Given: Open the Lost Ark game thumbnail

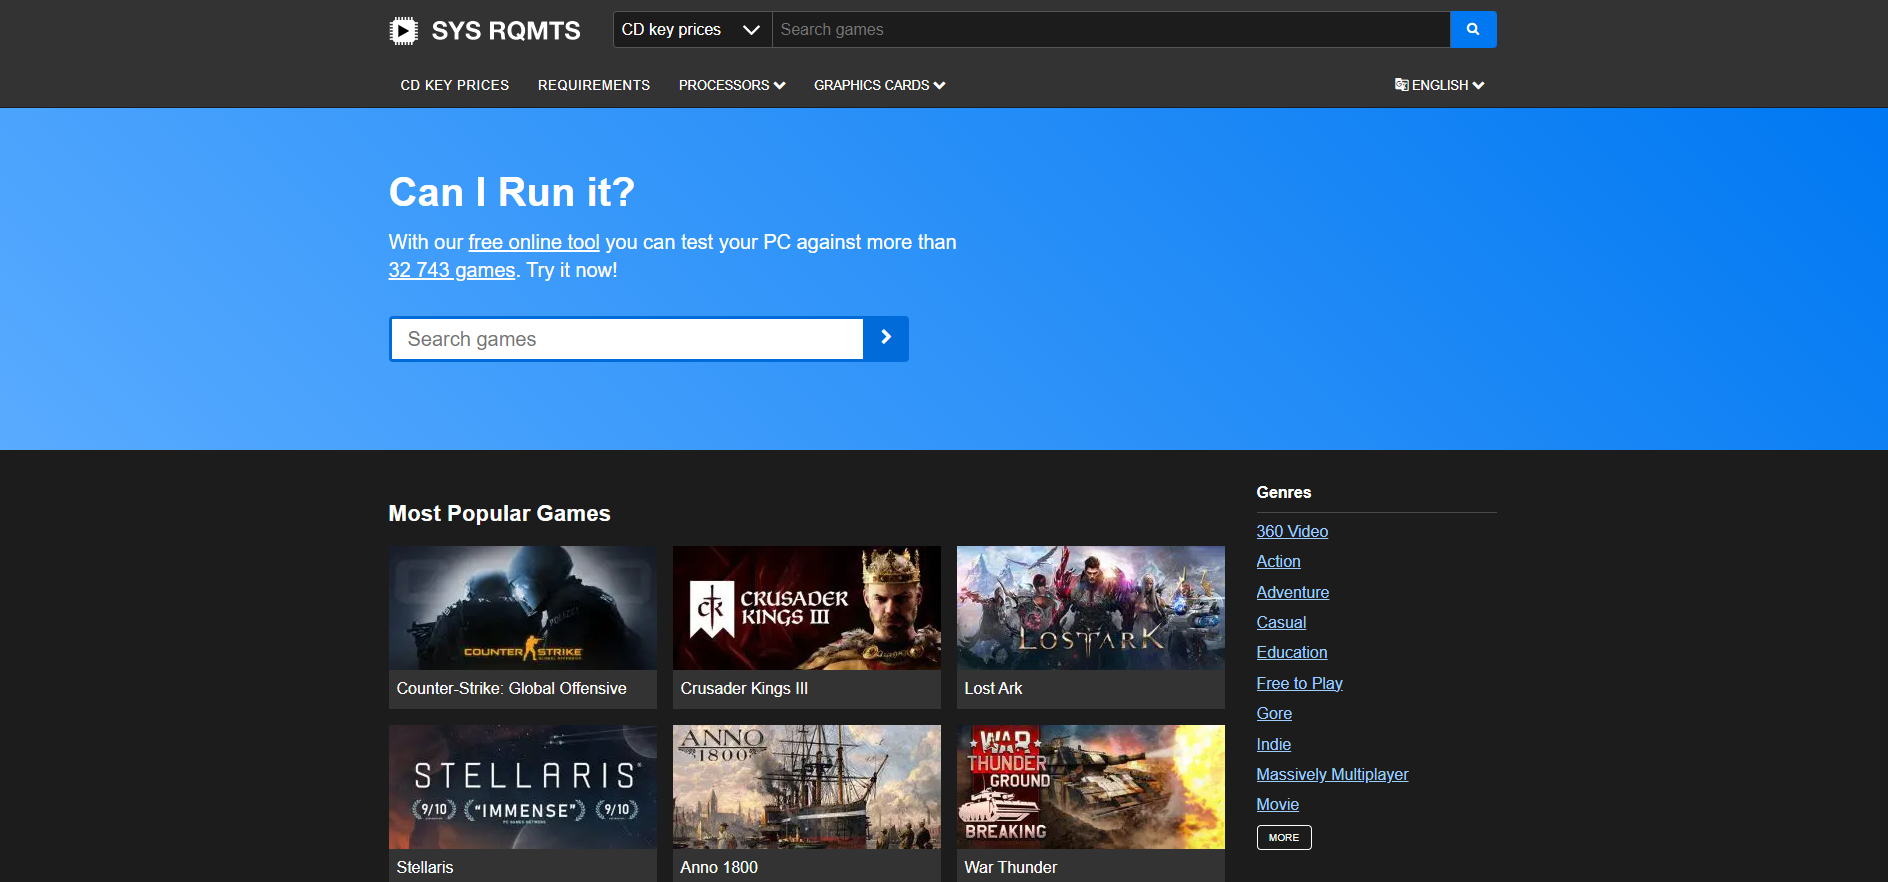Looking at the screenshot, I should (x=1091, y=608).
